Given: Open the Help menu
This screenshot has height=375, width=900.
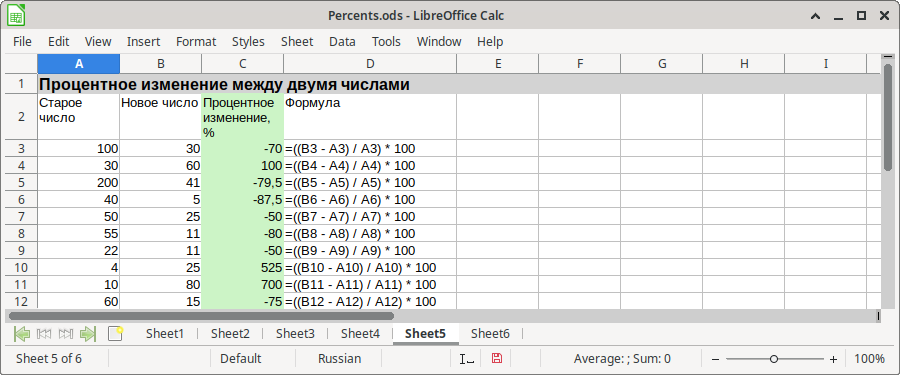Looking at the screenshot, I should click(490, 41).
